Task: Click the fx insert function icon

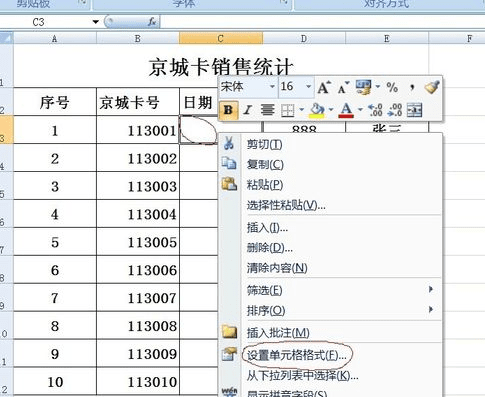Action: point(152,22)
